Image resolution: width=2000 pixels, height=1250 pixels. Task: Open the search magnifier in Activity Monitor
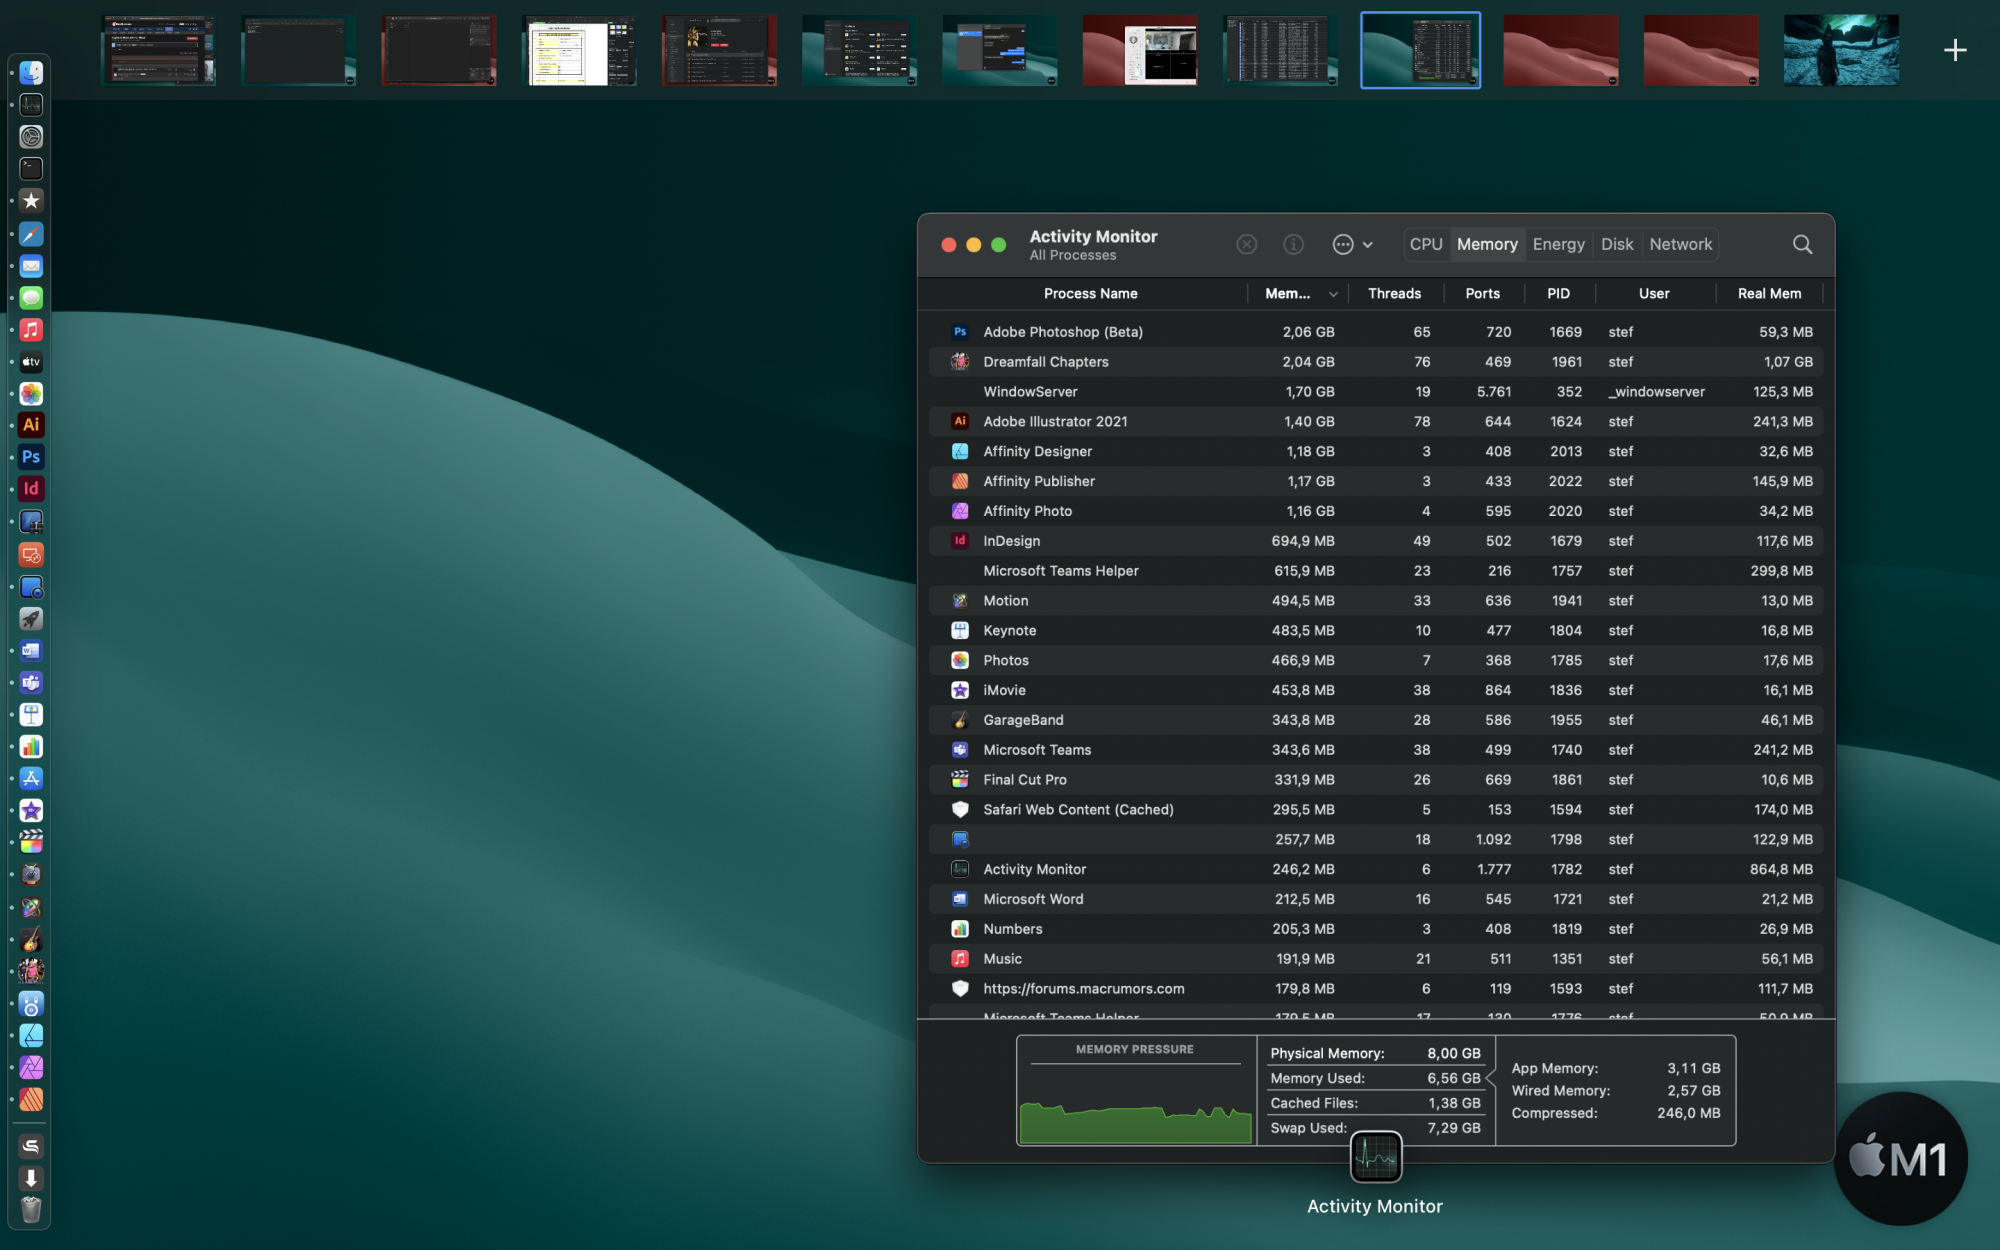tap(1802, 244)
